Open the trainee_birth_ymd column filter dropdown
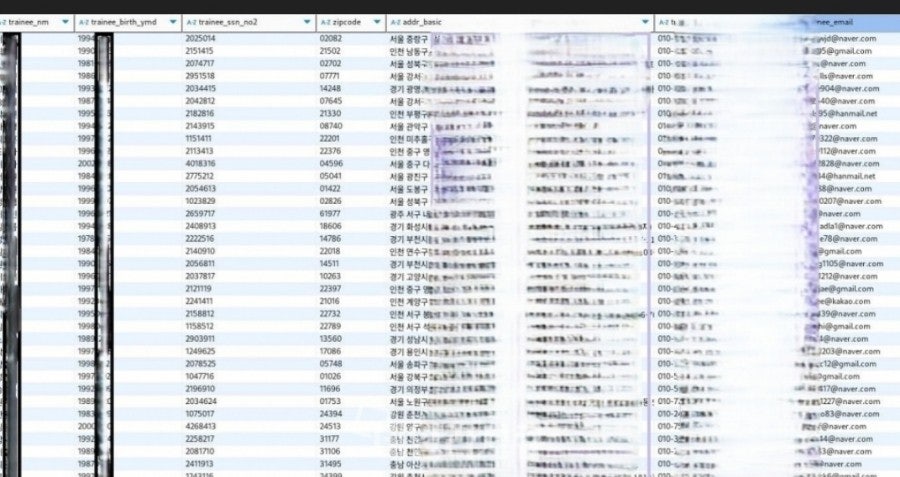 pyautogui.click(x=173, y=22)
